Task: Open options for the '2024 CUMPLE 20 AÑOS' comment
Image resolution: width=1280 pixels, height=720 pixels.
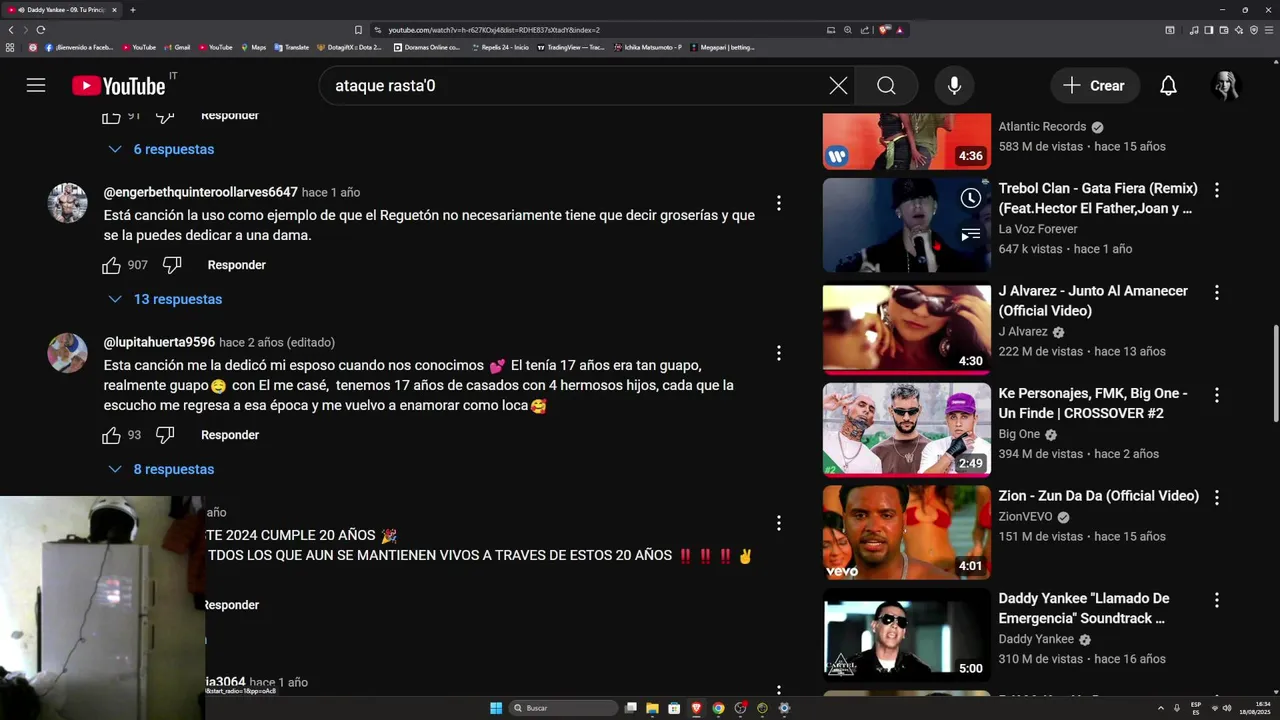Action: point(779,523)
